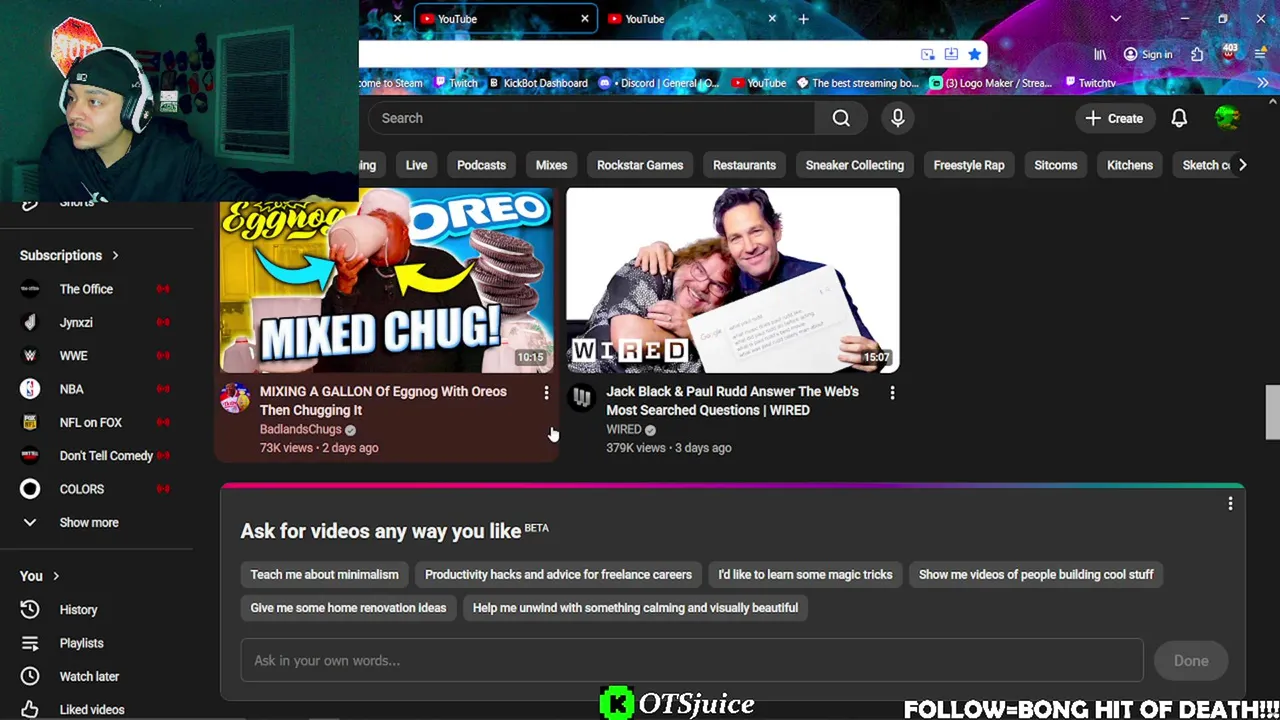This screenshot has width=1280, height=720.
Task: Click the Done button
Action: pyautogui.click(x=1191, y=660)
